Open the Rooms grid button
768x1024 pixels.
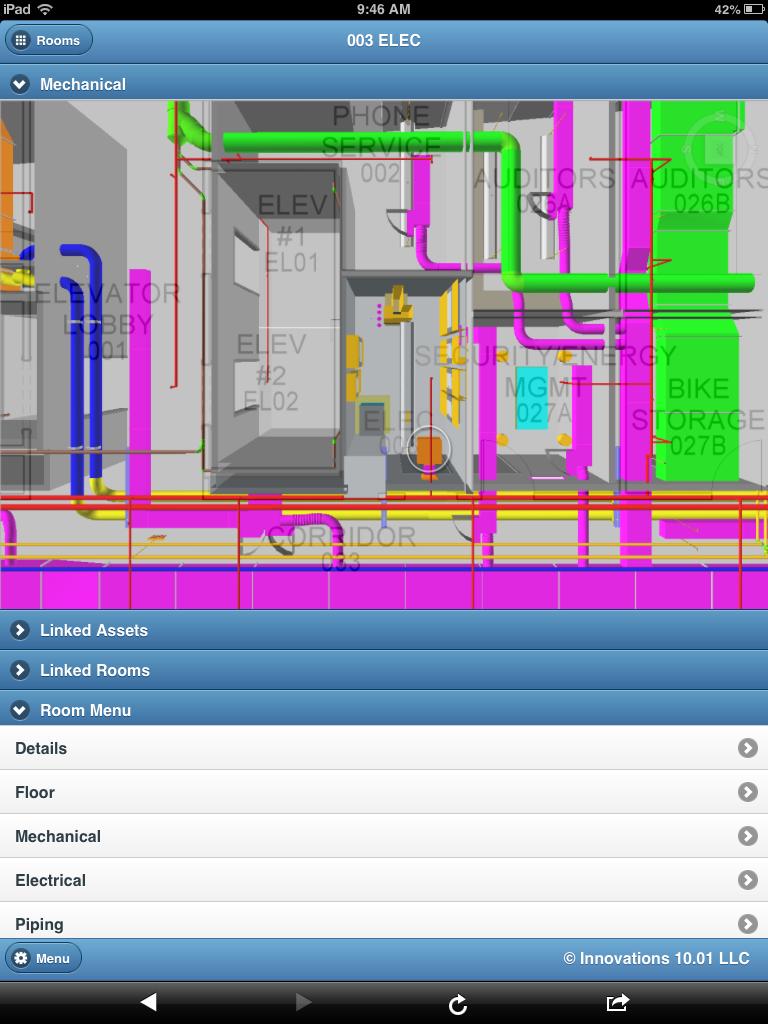49,40
